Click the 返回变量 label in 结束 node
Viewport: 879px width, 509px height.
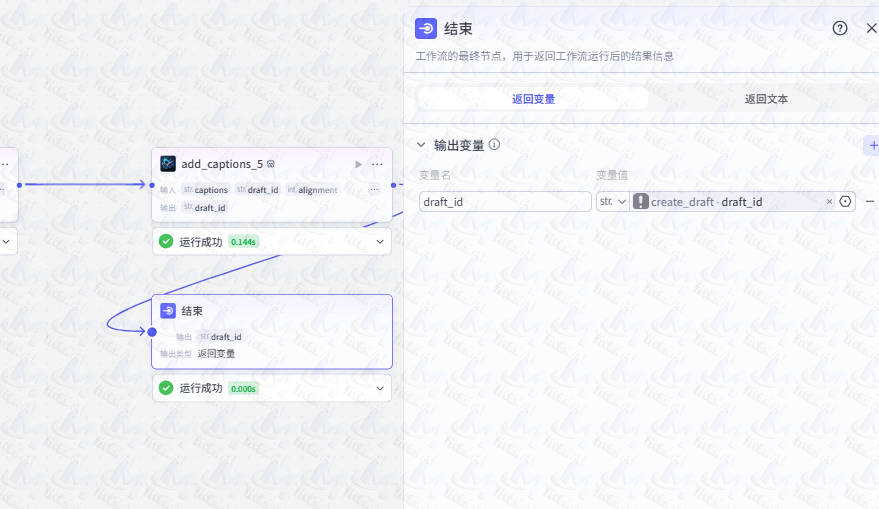point(216,354)
